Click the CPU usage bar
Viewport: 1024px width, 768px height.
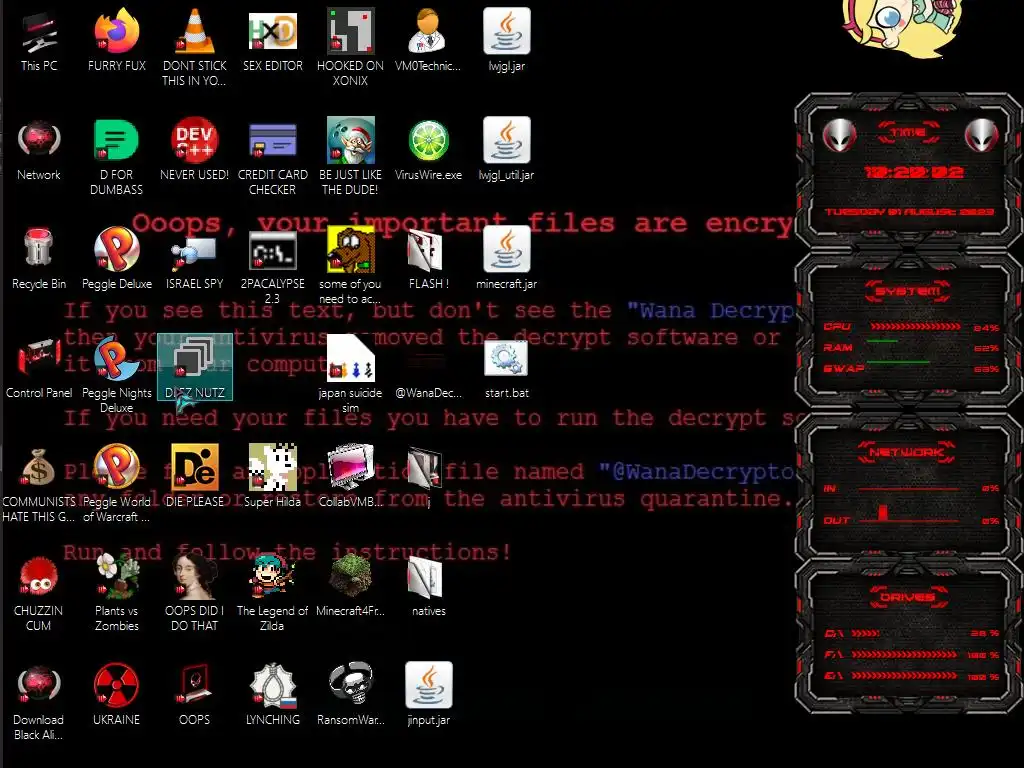(914, 327)
